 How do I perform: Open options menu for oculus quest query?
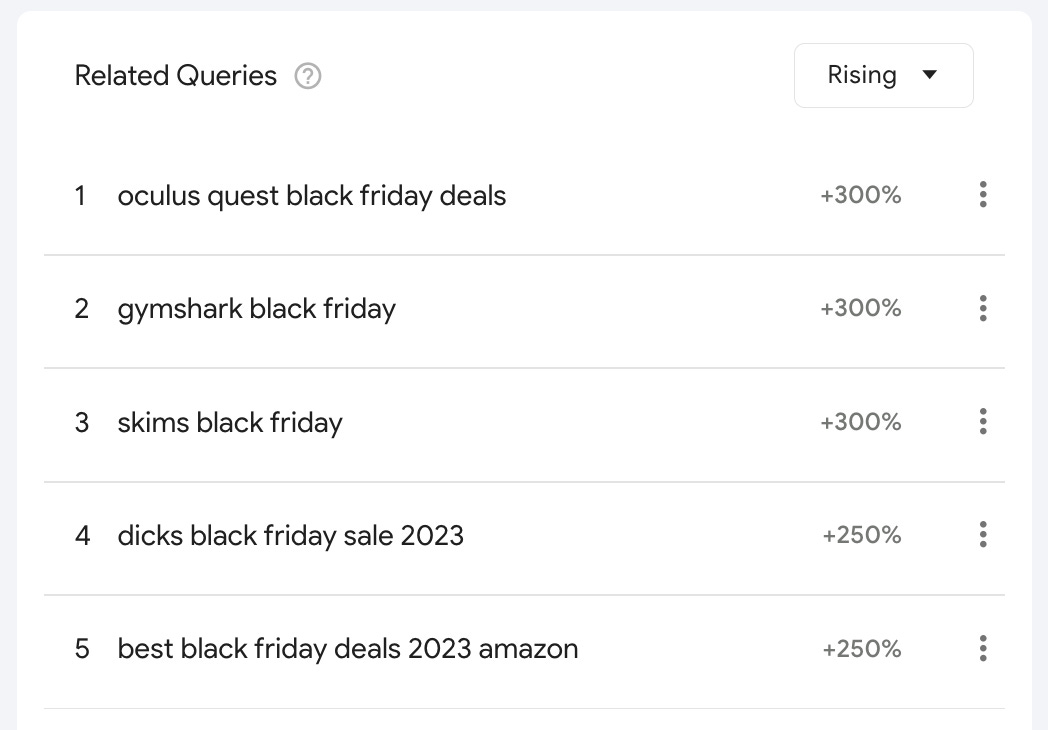click(x=983, y=195)
